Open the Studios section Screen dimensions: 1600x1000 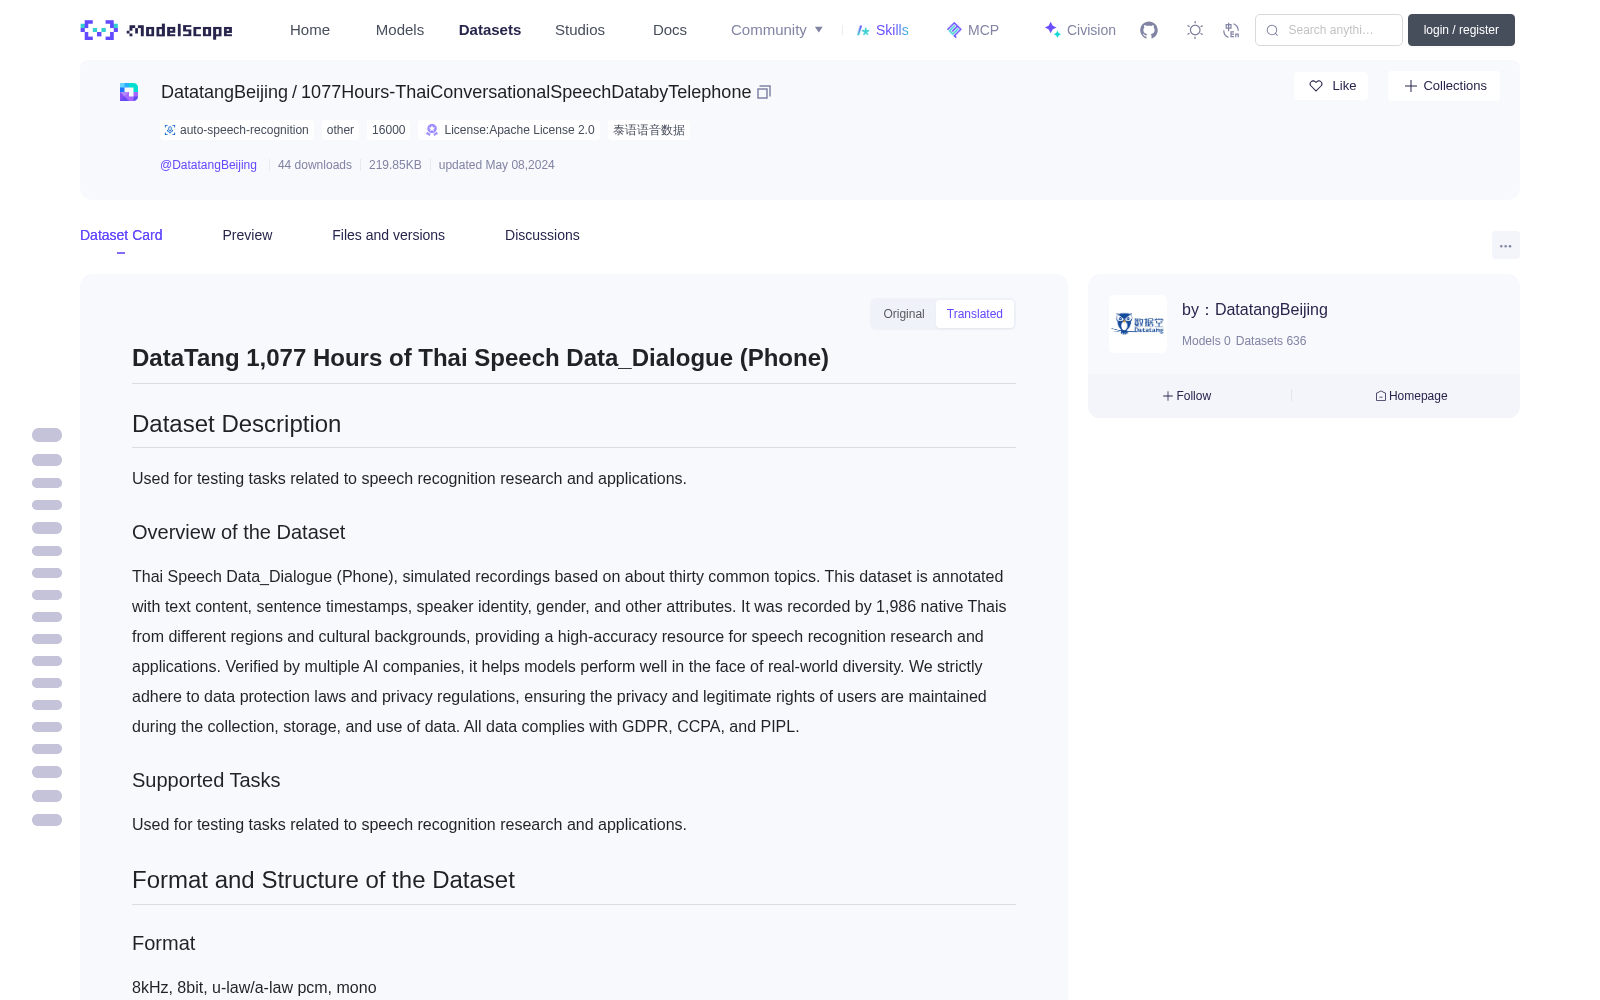580,30
